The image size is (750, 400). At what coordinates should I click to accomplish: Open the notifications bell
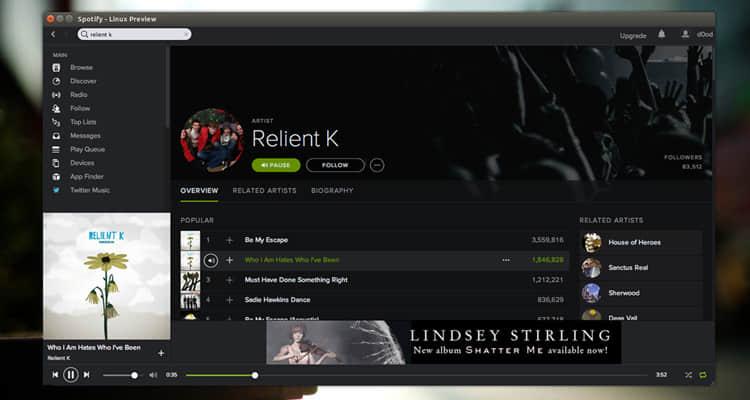661,34
